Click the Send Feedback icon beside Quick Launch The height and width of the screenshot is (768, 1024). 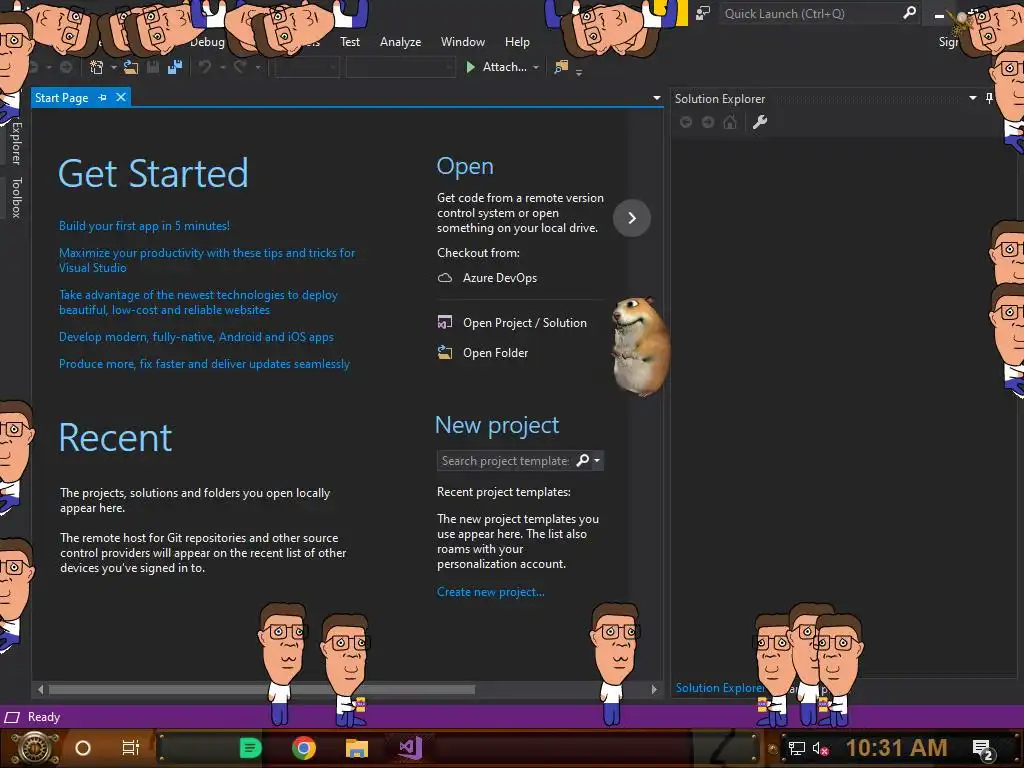[703, 14]
